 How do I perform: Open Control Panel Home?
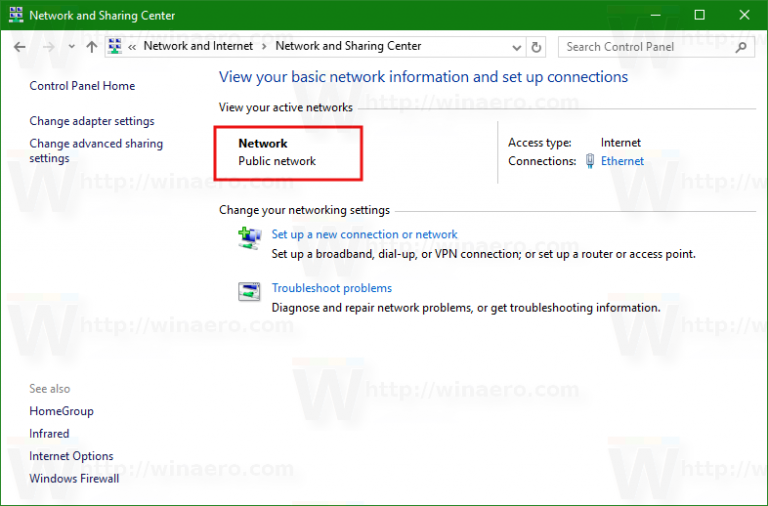pyautogui.click(x=82, y=86)
